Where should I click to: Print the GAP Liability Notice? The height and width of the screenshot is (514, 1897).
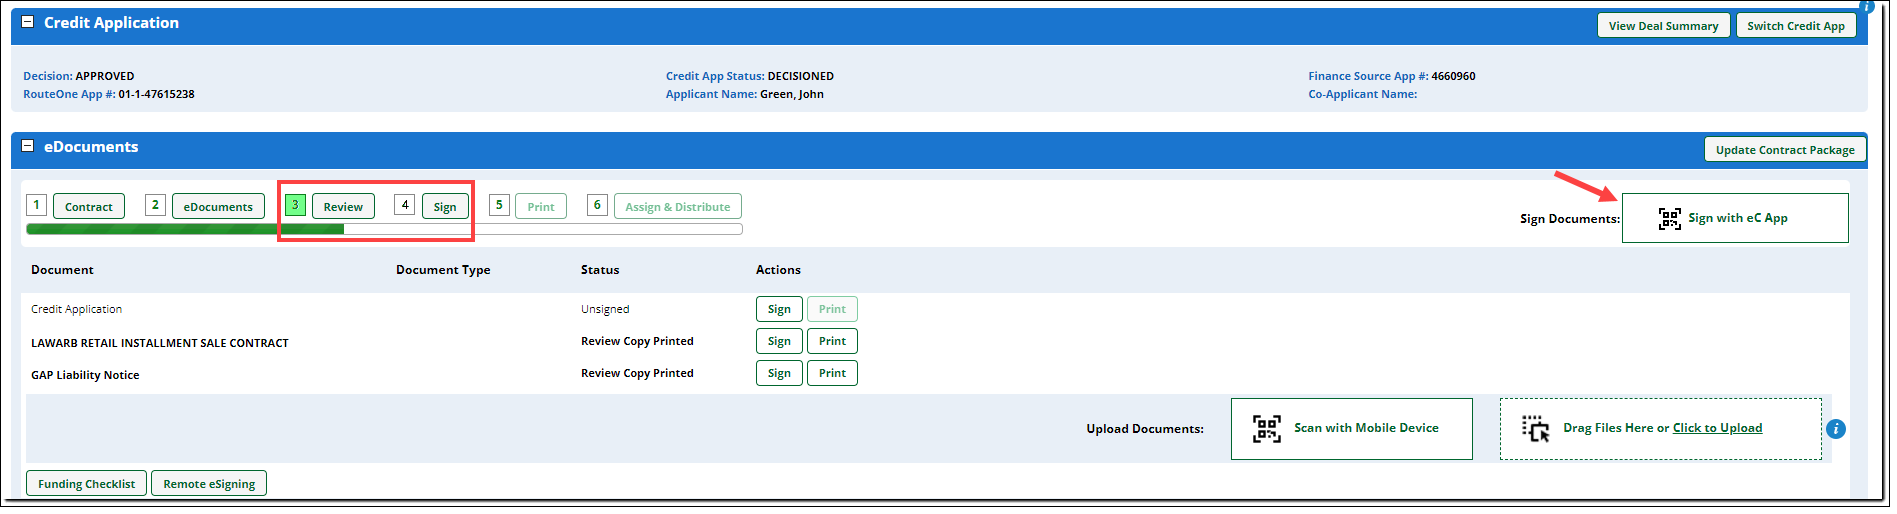pyautogui.click(x=832, y=373)
